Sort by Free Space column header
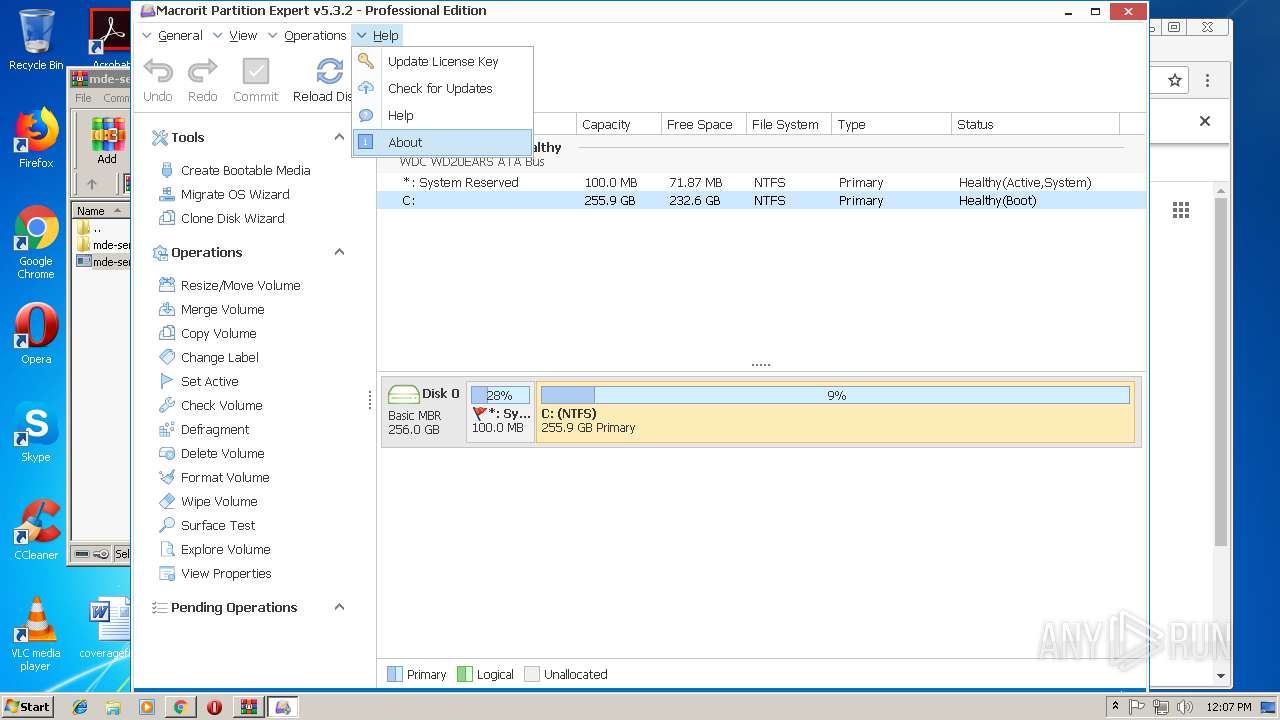This screenshot has width=1280, height=720. coord(704,124)
